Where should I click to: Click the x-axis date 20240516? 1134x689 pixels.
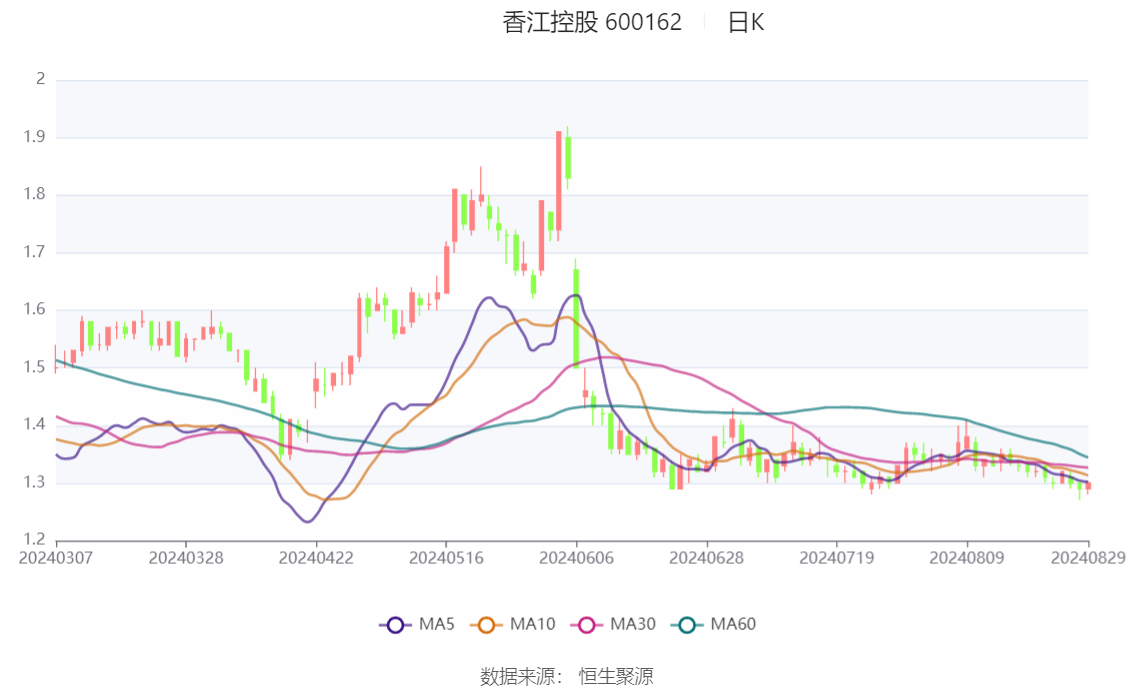pos(446,558)
